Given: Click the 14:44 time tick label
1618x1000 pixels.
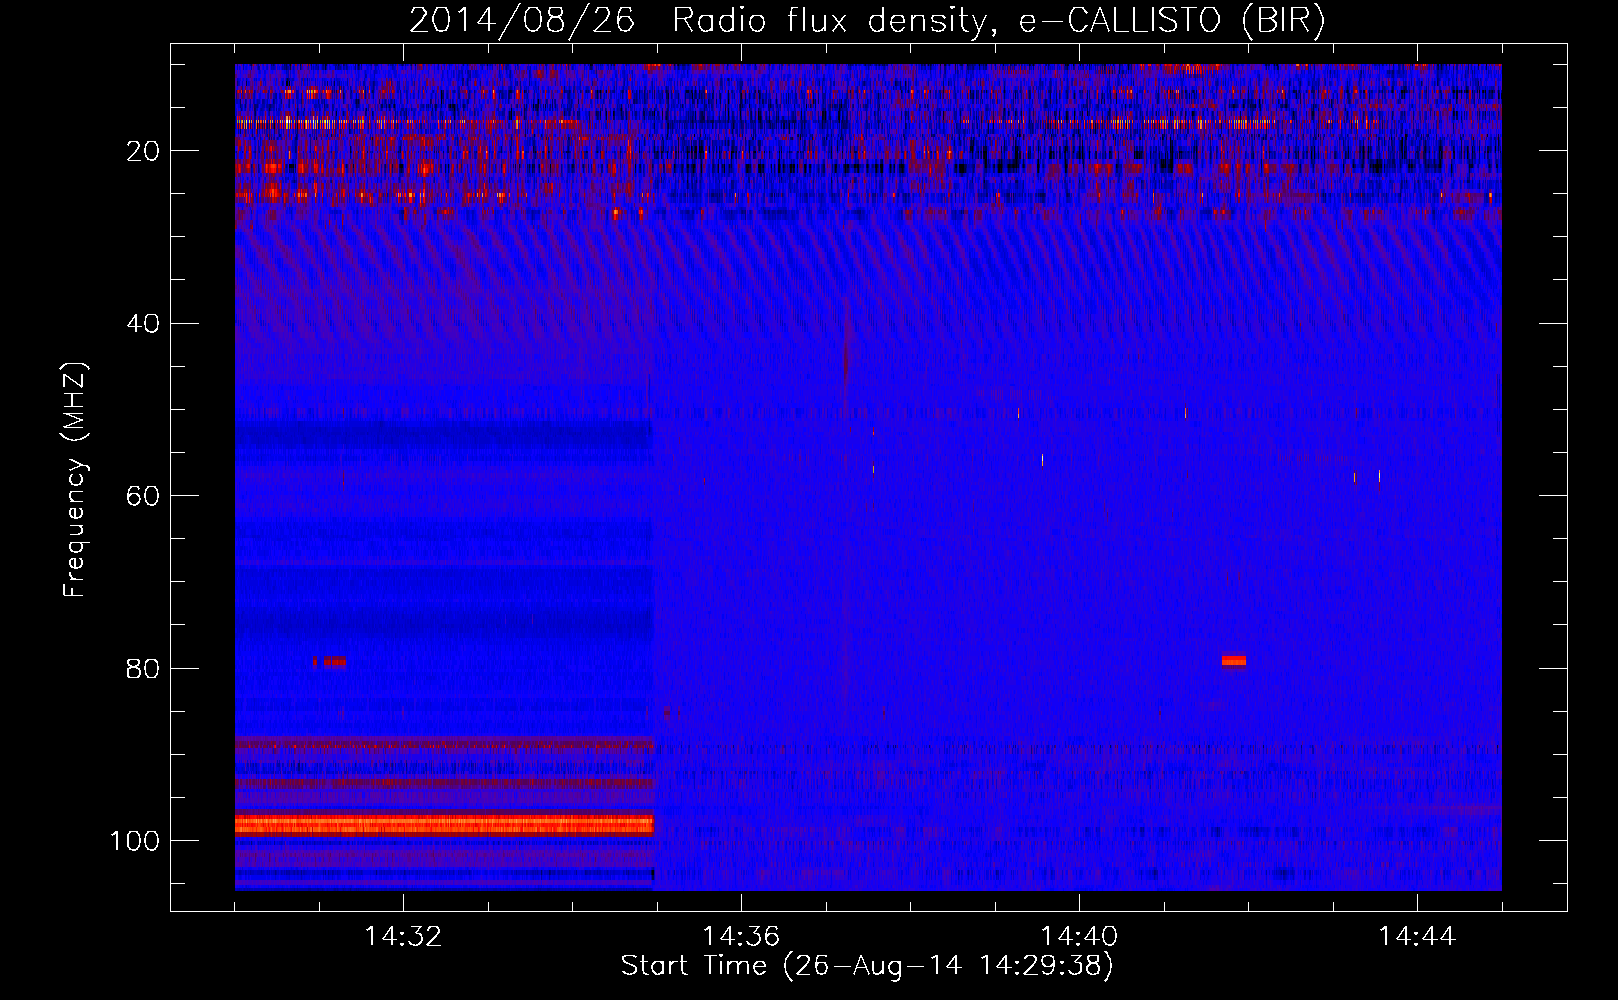Looking at the screenshot, I should coord(1416,937).
